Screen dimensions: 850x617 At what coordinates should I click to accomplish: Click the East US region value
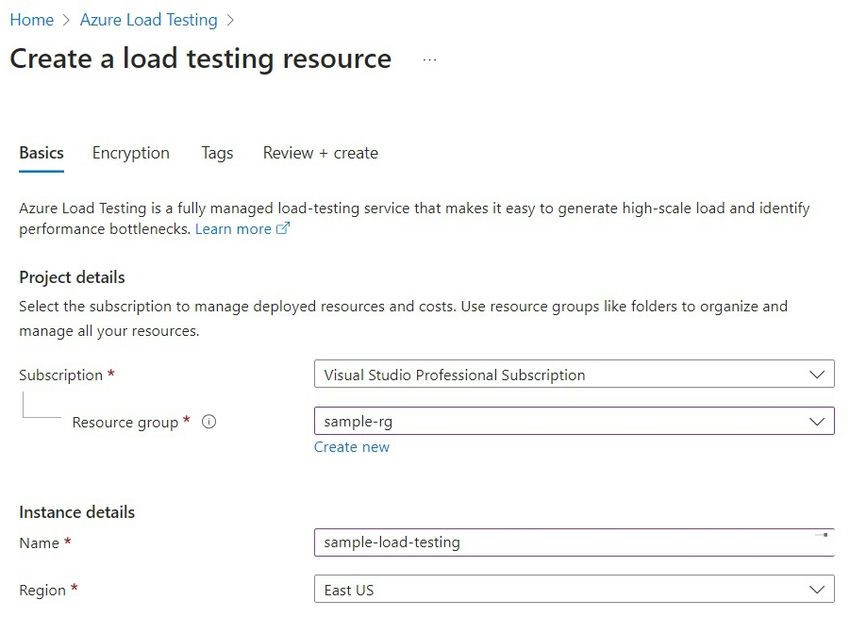pyautogui.click(x=350, y=589)
